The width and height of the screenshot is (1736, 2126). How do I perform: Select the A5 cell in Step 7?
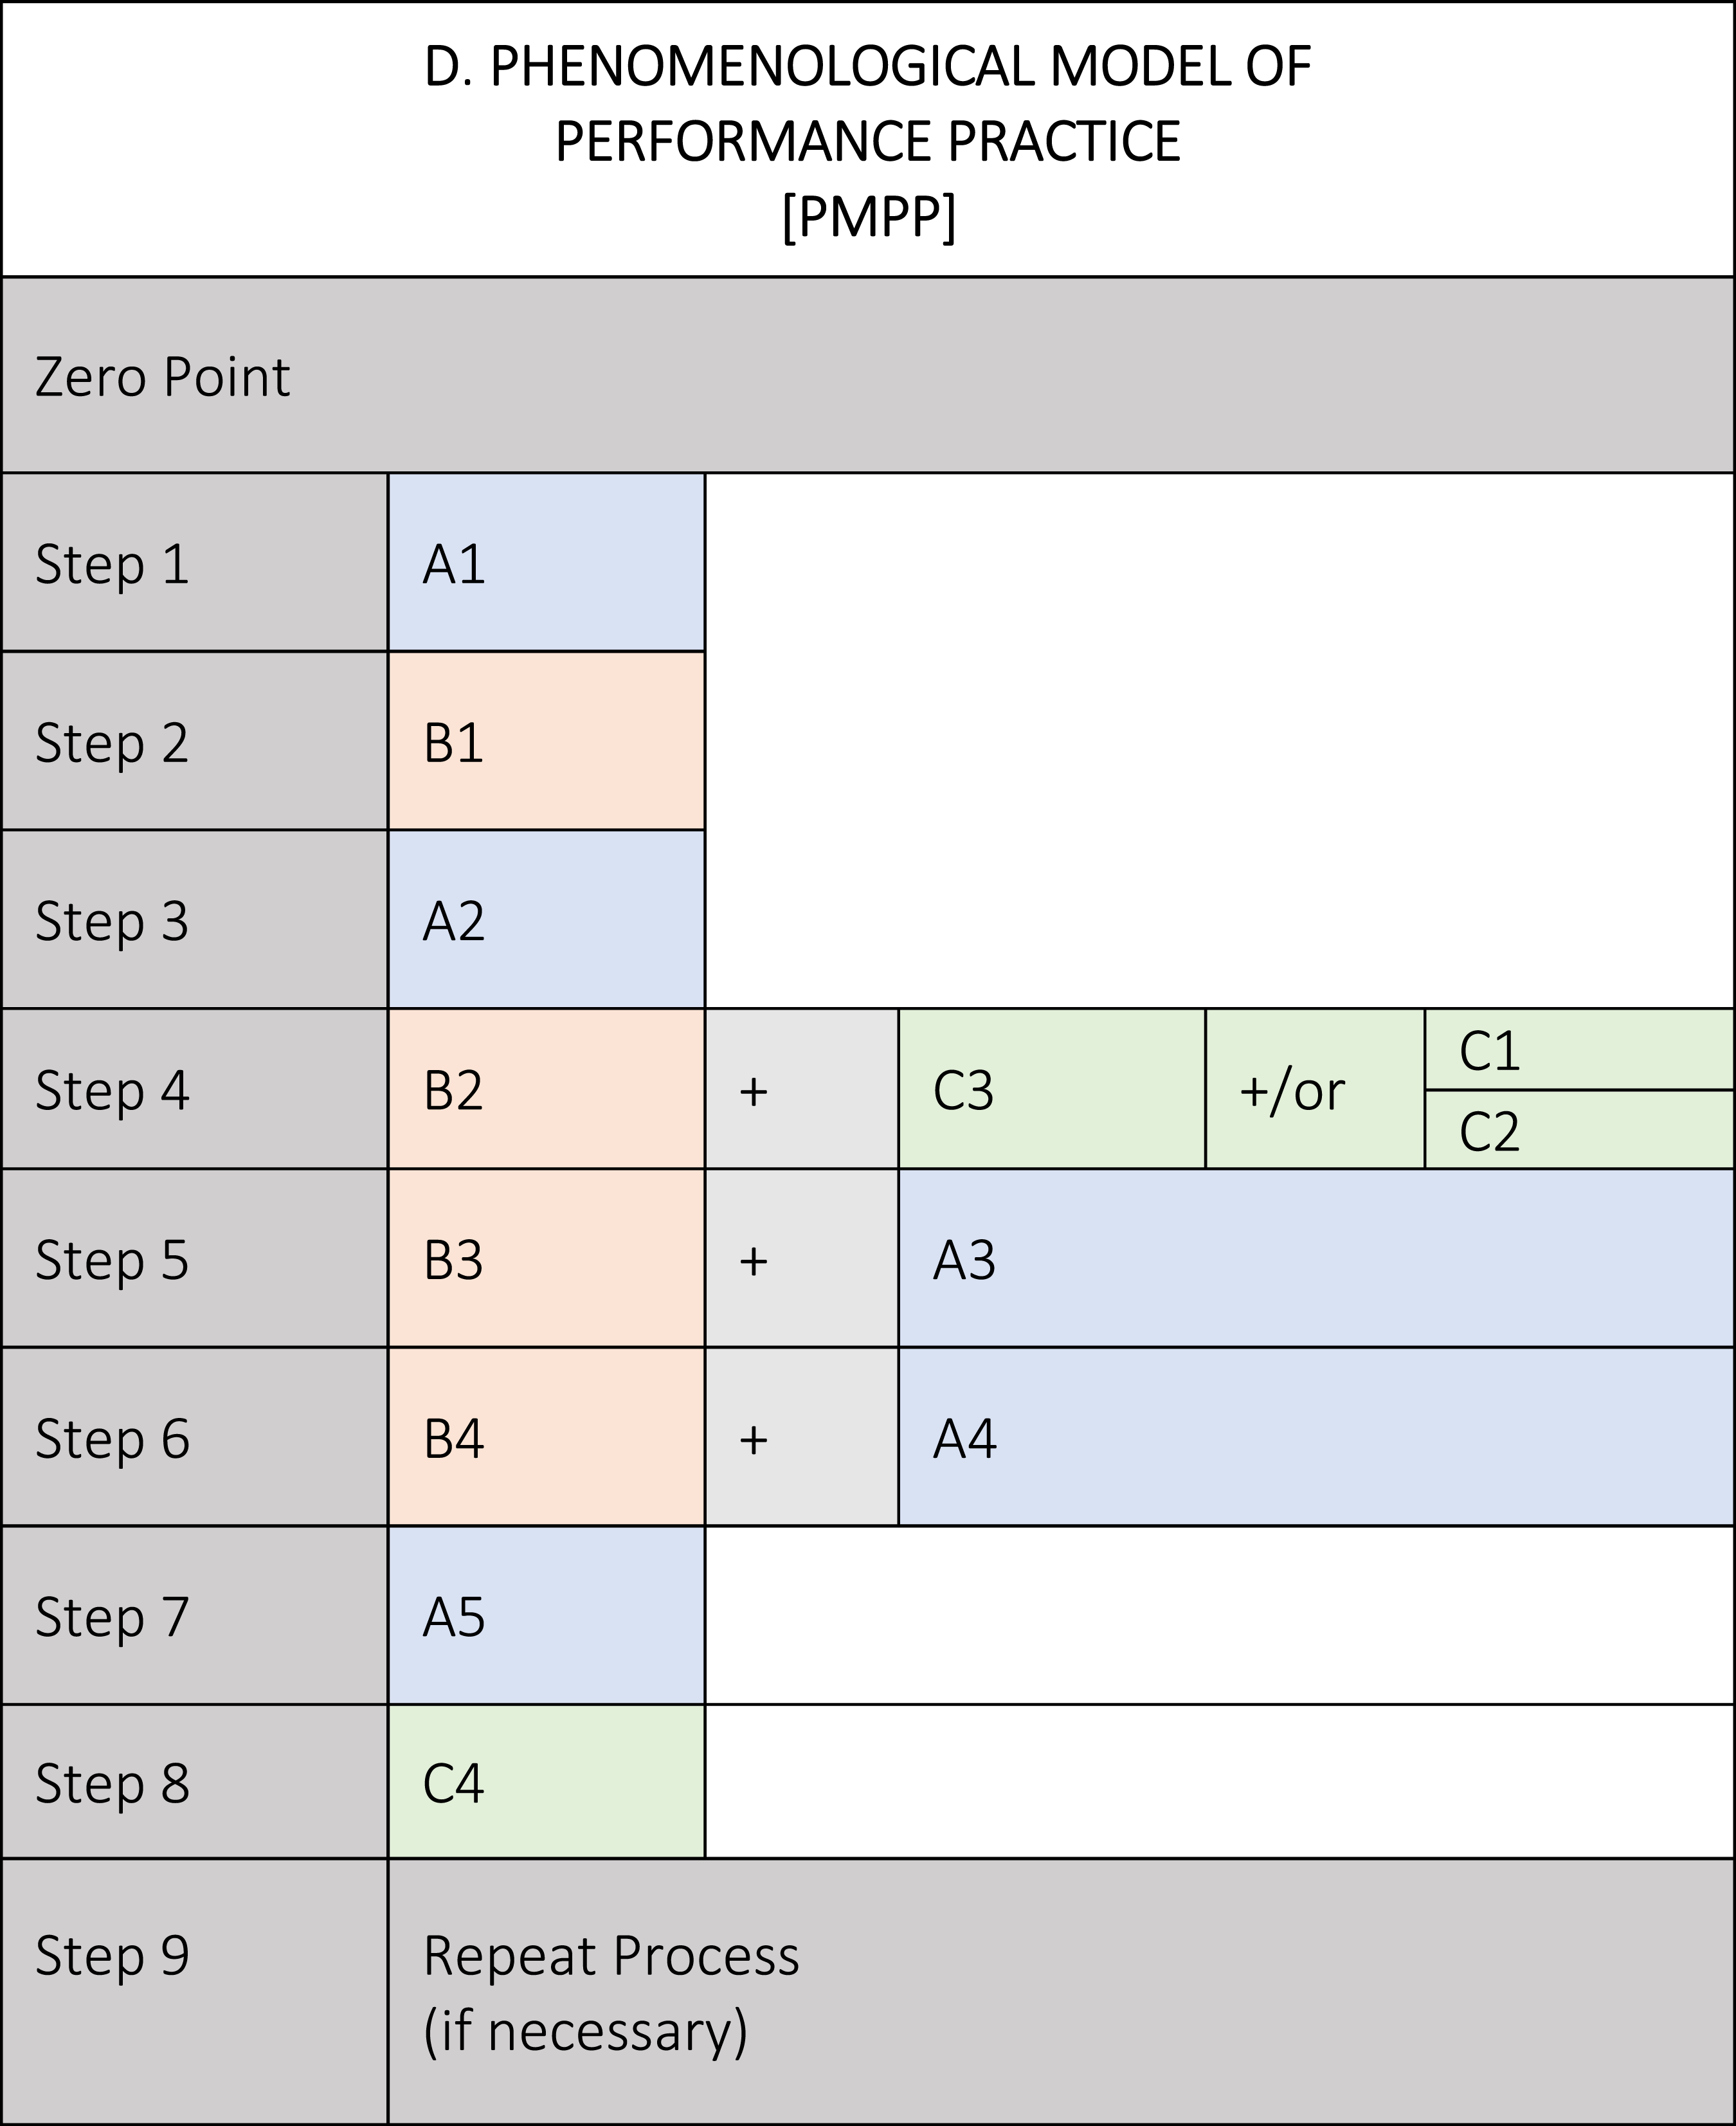click(547, 1615)
